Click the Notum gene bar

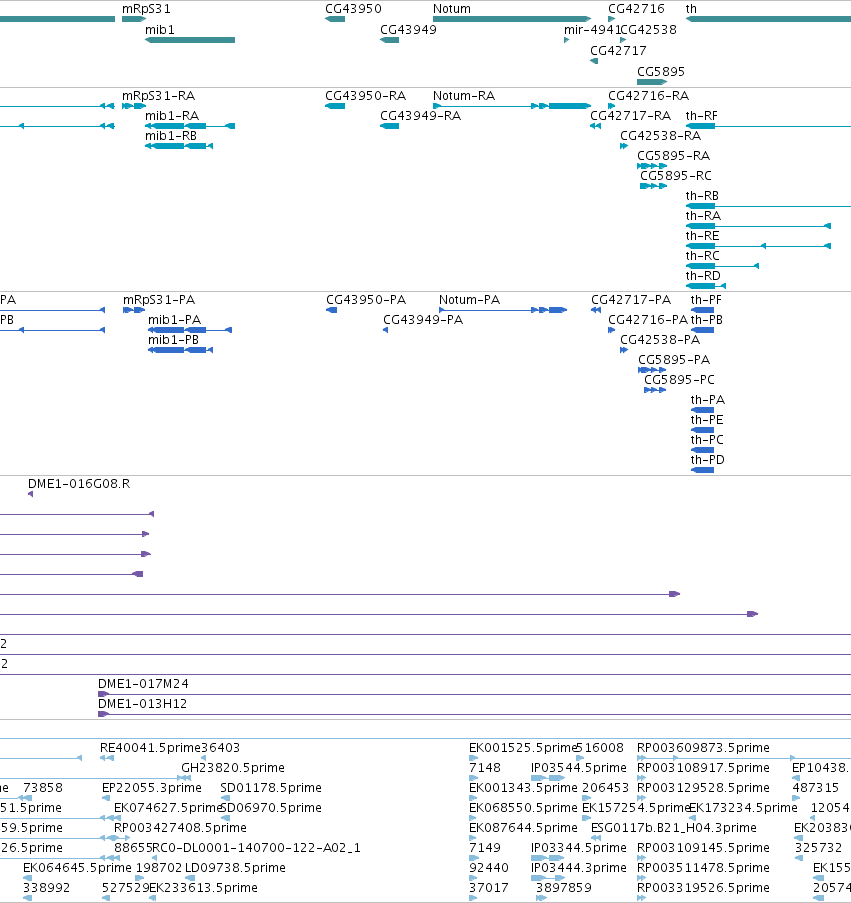click(512, 19)
